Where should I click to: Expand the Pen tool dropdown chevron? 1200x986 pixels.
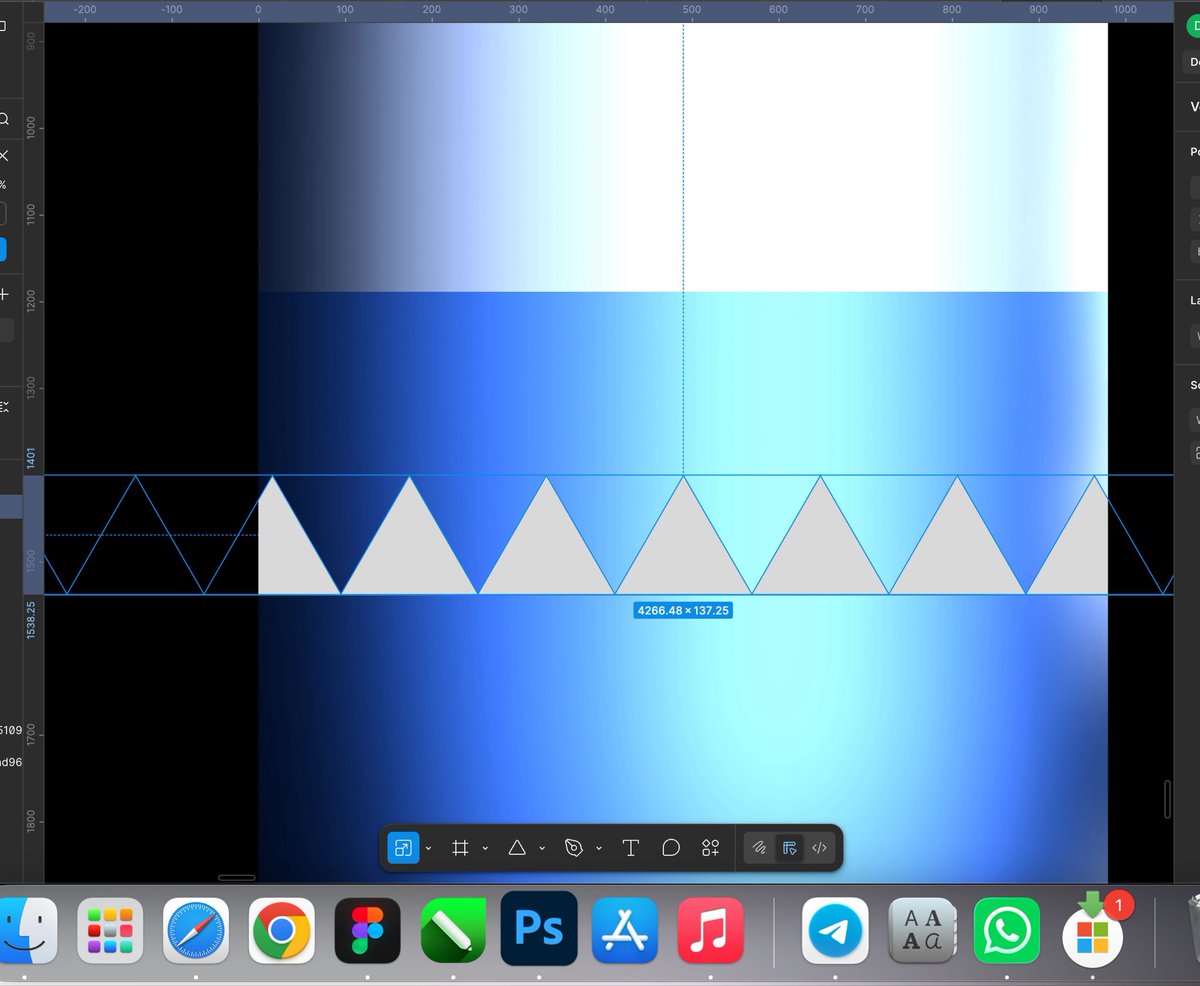click(x=599, y=848)
